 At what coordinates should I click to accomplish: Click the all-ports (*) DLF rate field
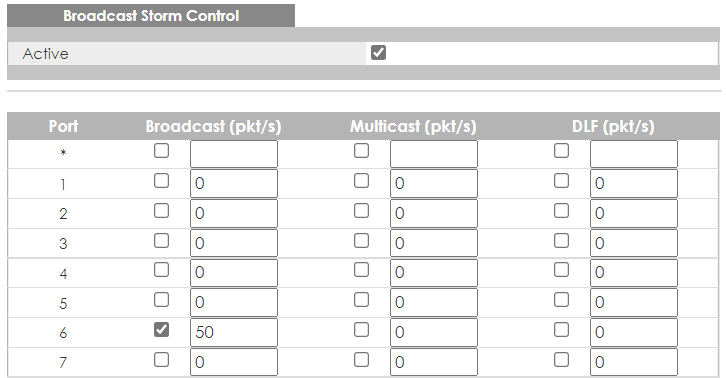coord(634,154)
